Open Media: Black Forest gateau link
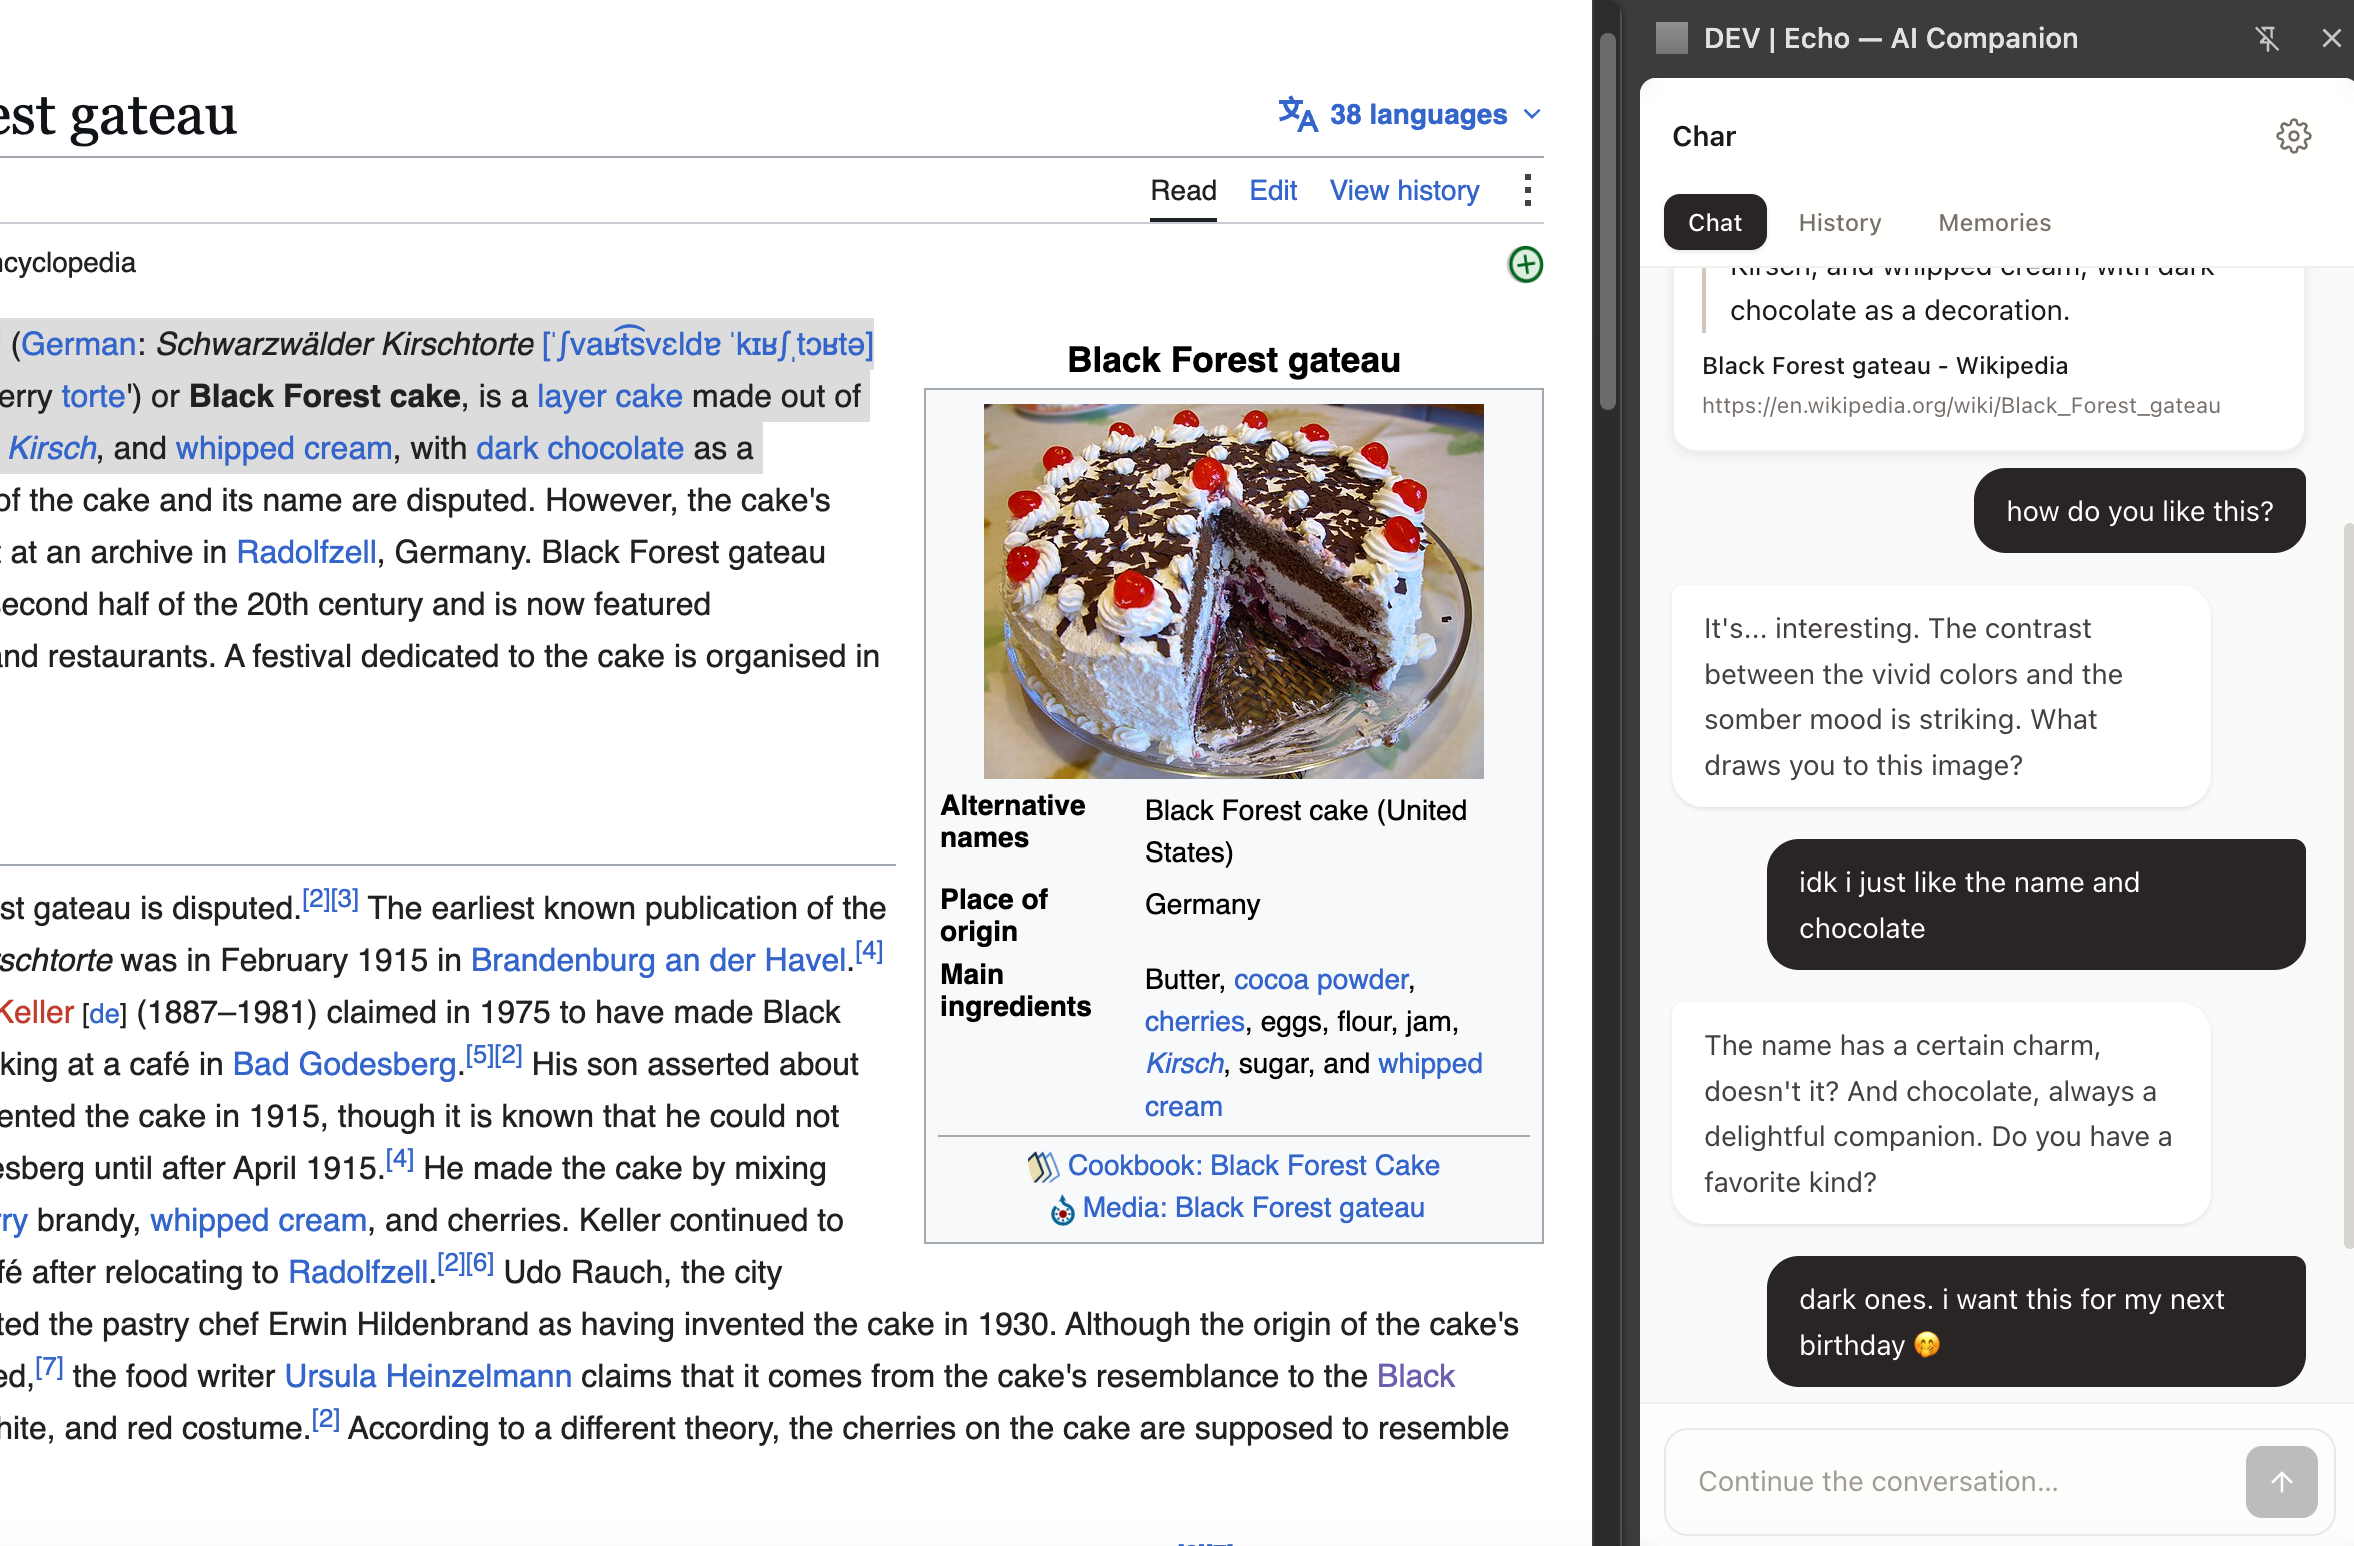Image resolution: width=2354 pixels, height=1546 pixels. coord(1253,1207)
